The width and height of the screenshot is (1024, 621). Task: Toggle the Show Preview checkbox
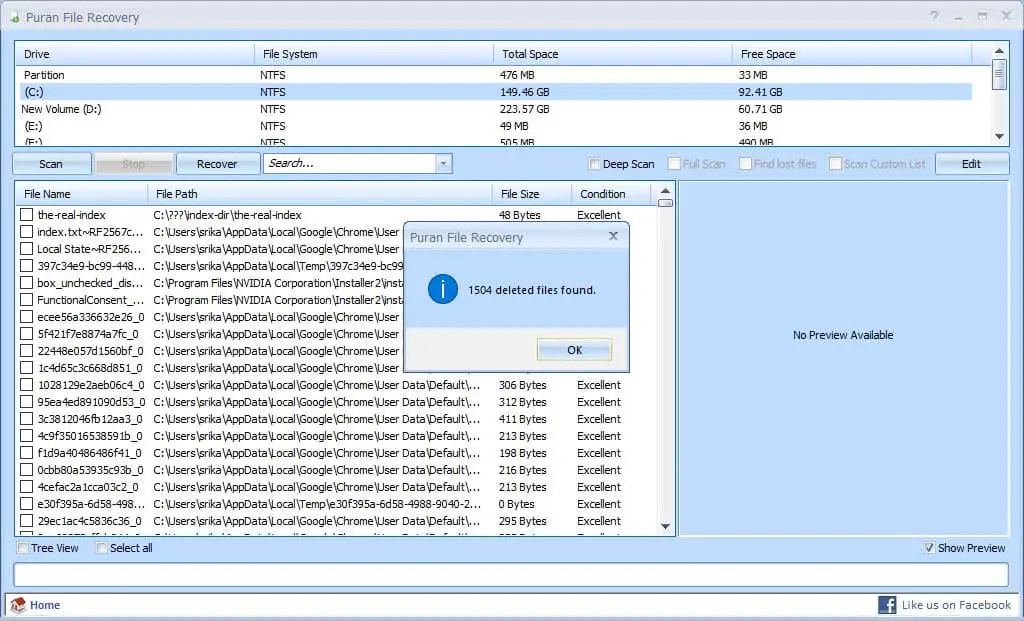pos(930,548)
